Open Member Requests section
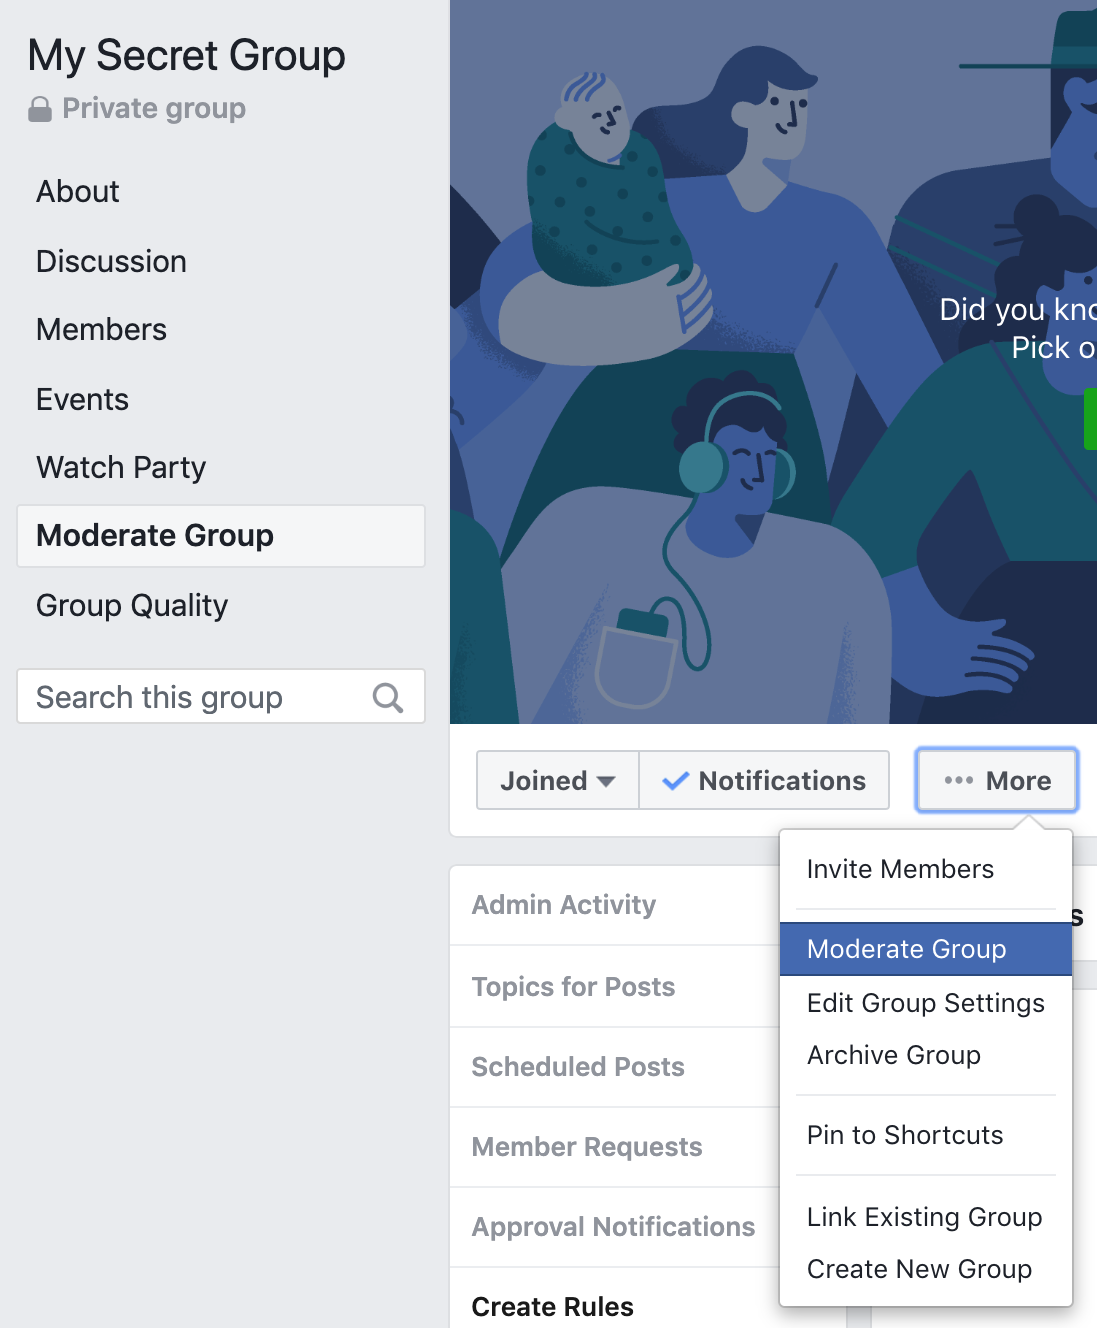The width and height of the screenshot is (1097, 1328). (x=587, y=1147)
